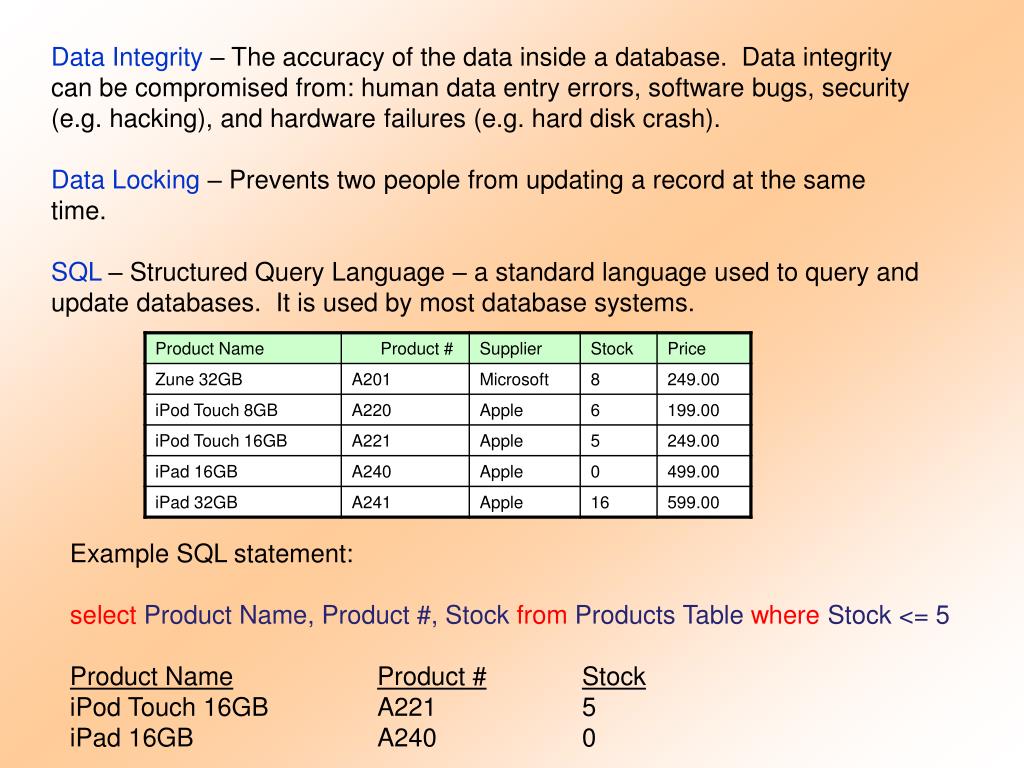Select the Stock column header in table

[618, 349]
